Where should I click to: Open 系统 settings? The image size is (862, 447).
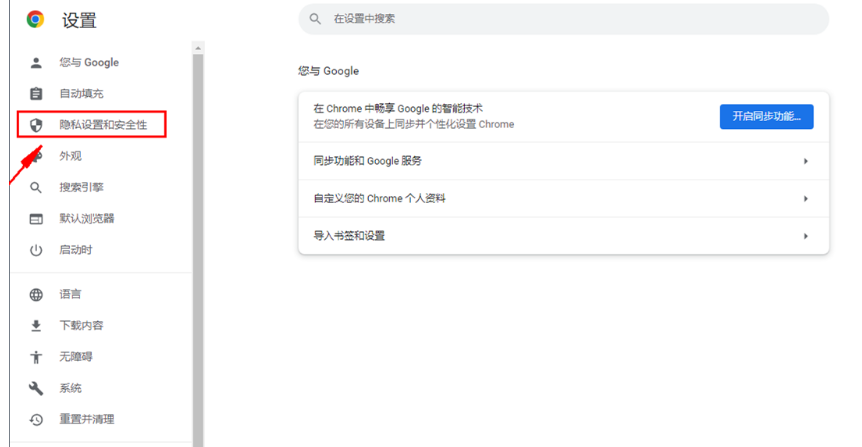pyautogui.click(x=70, y=388)
